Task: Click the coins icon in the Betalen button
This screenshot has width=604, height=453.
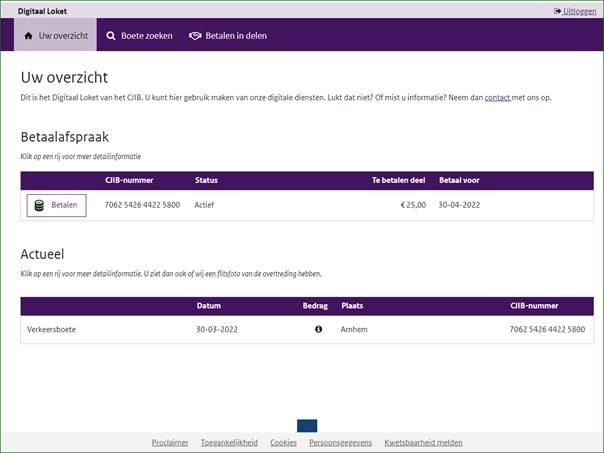Action: tap(39, 205)
